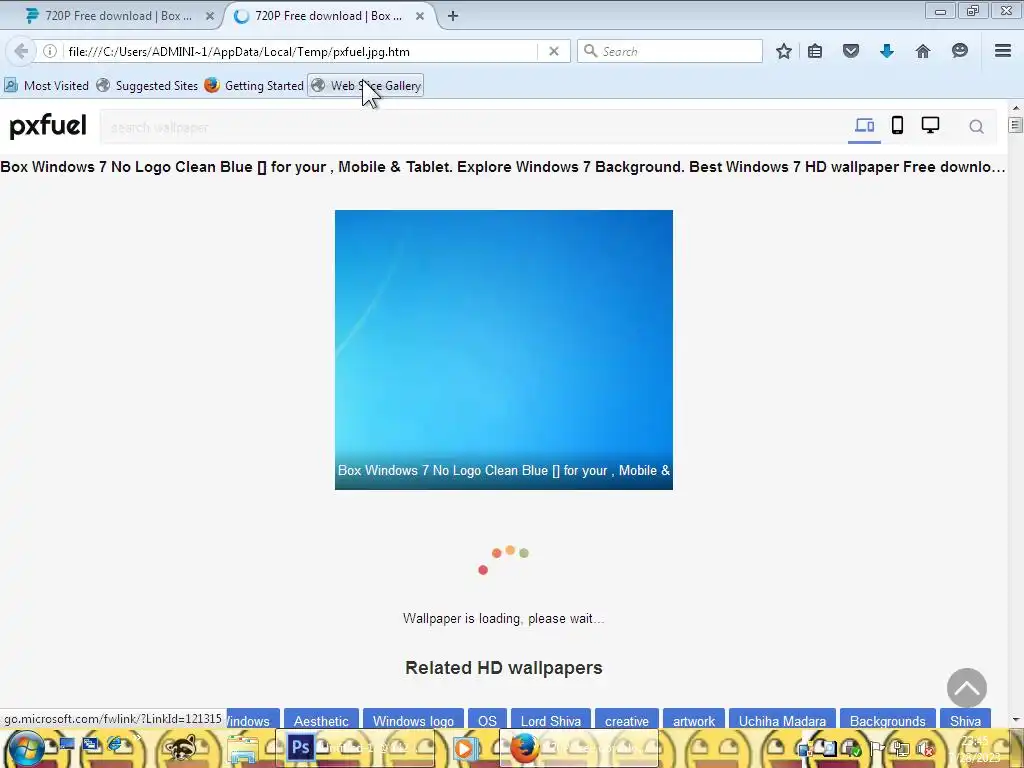Screen dimensions: 1024x768
Task: Click the 'Wallpaper is loading, please wait...' text
Action: pyautogui.click(x=504, y=618)
